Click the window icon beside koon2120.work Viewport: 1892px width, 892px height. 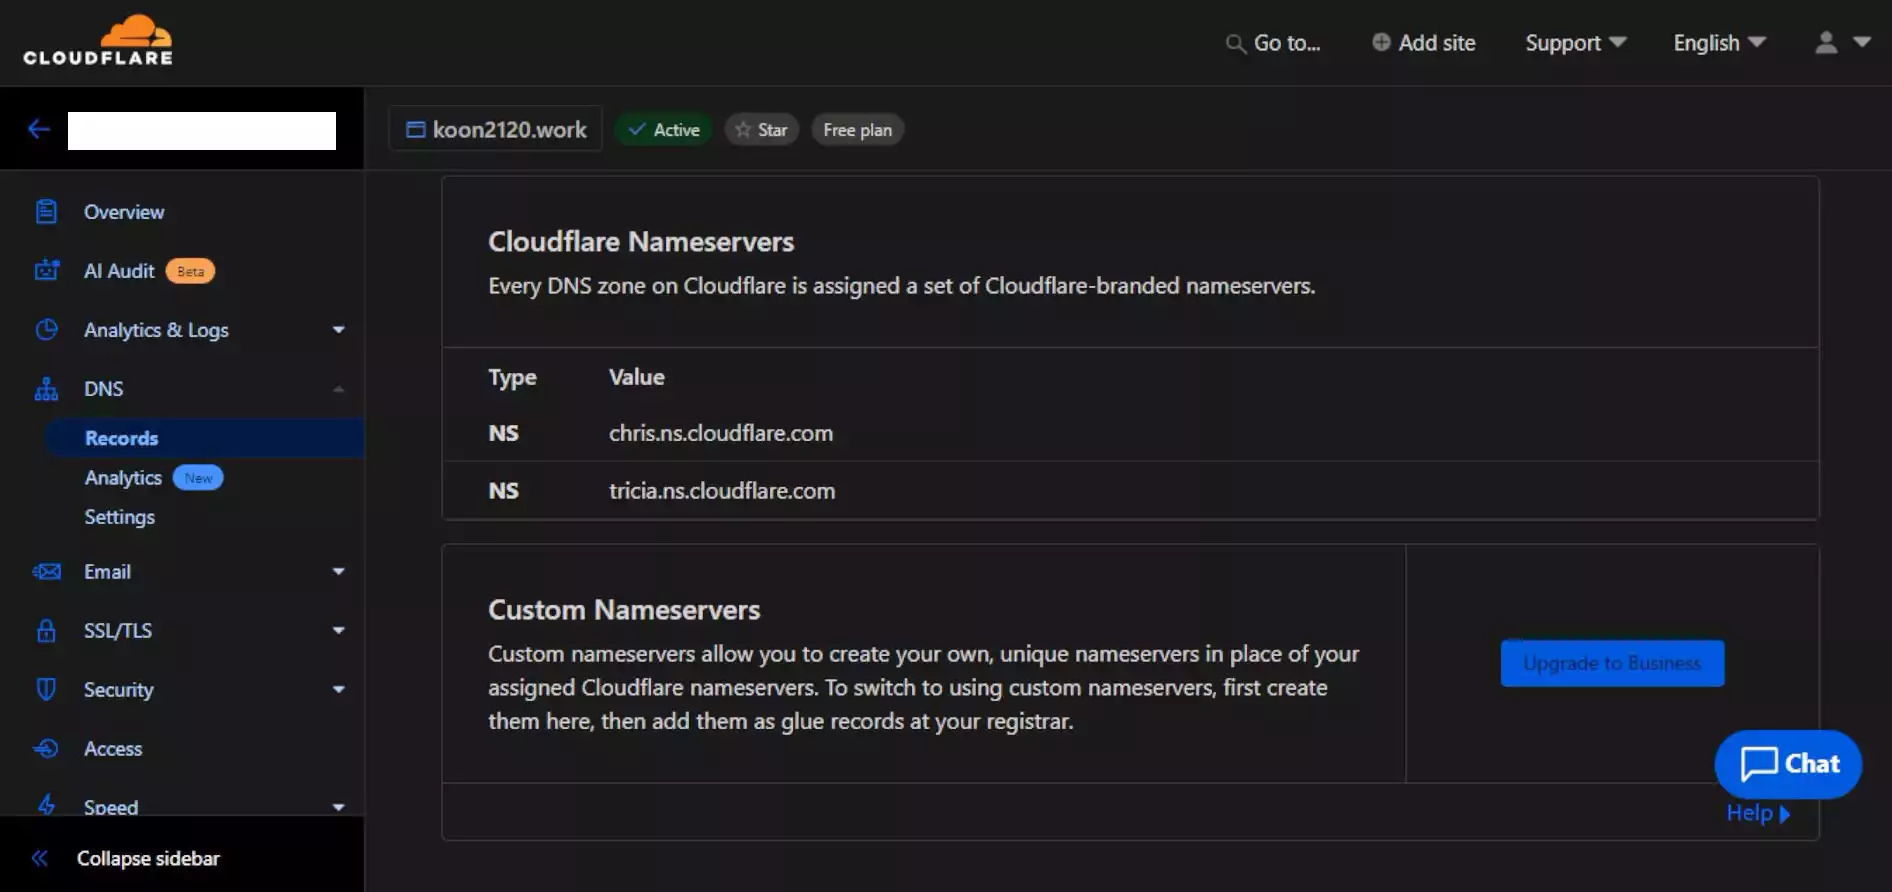(415, 130)
